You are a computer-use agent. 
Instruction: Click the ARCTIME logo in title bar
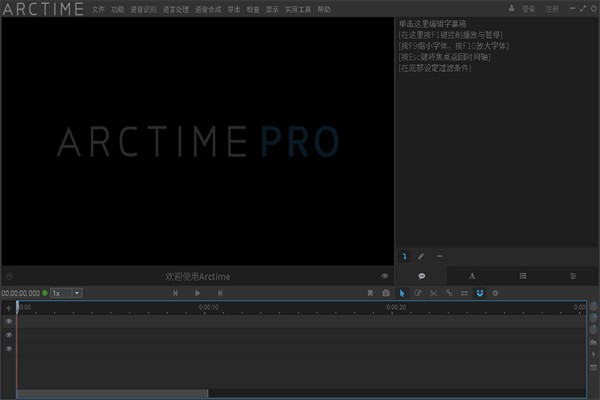(43, 9)
